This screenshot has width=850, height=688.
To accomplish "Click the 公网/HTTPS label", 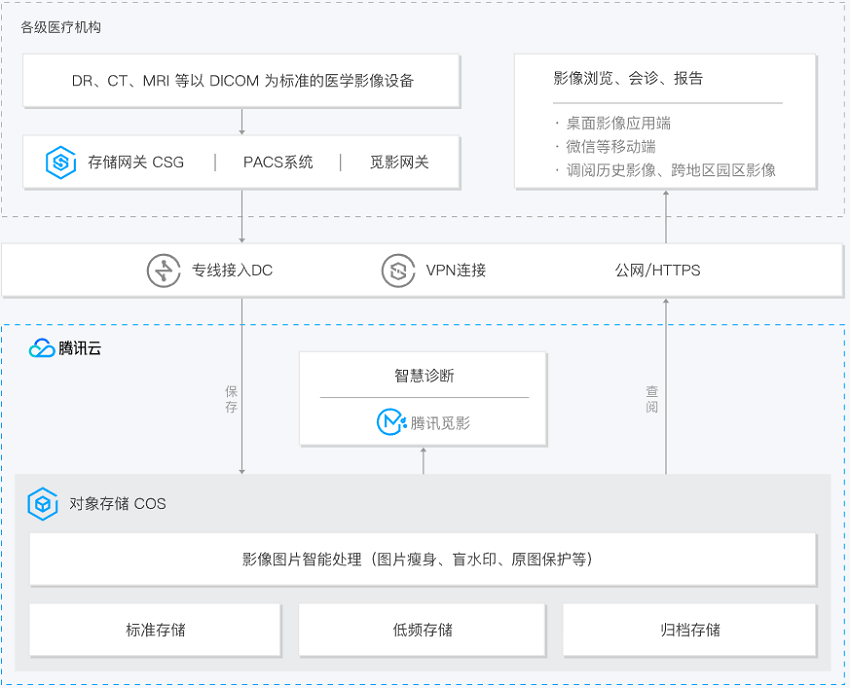I will 658,271.
